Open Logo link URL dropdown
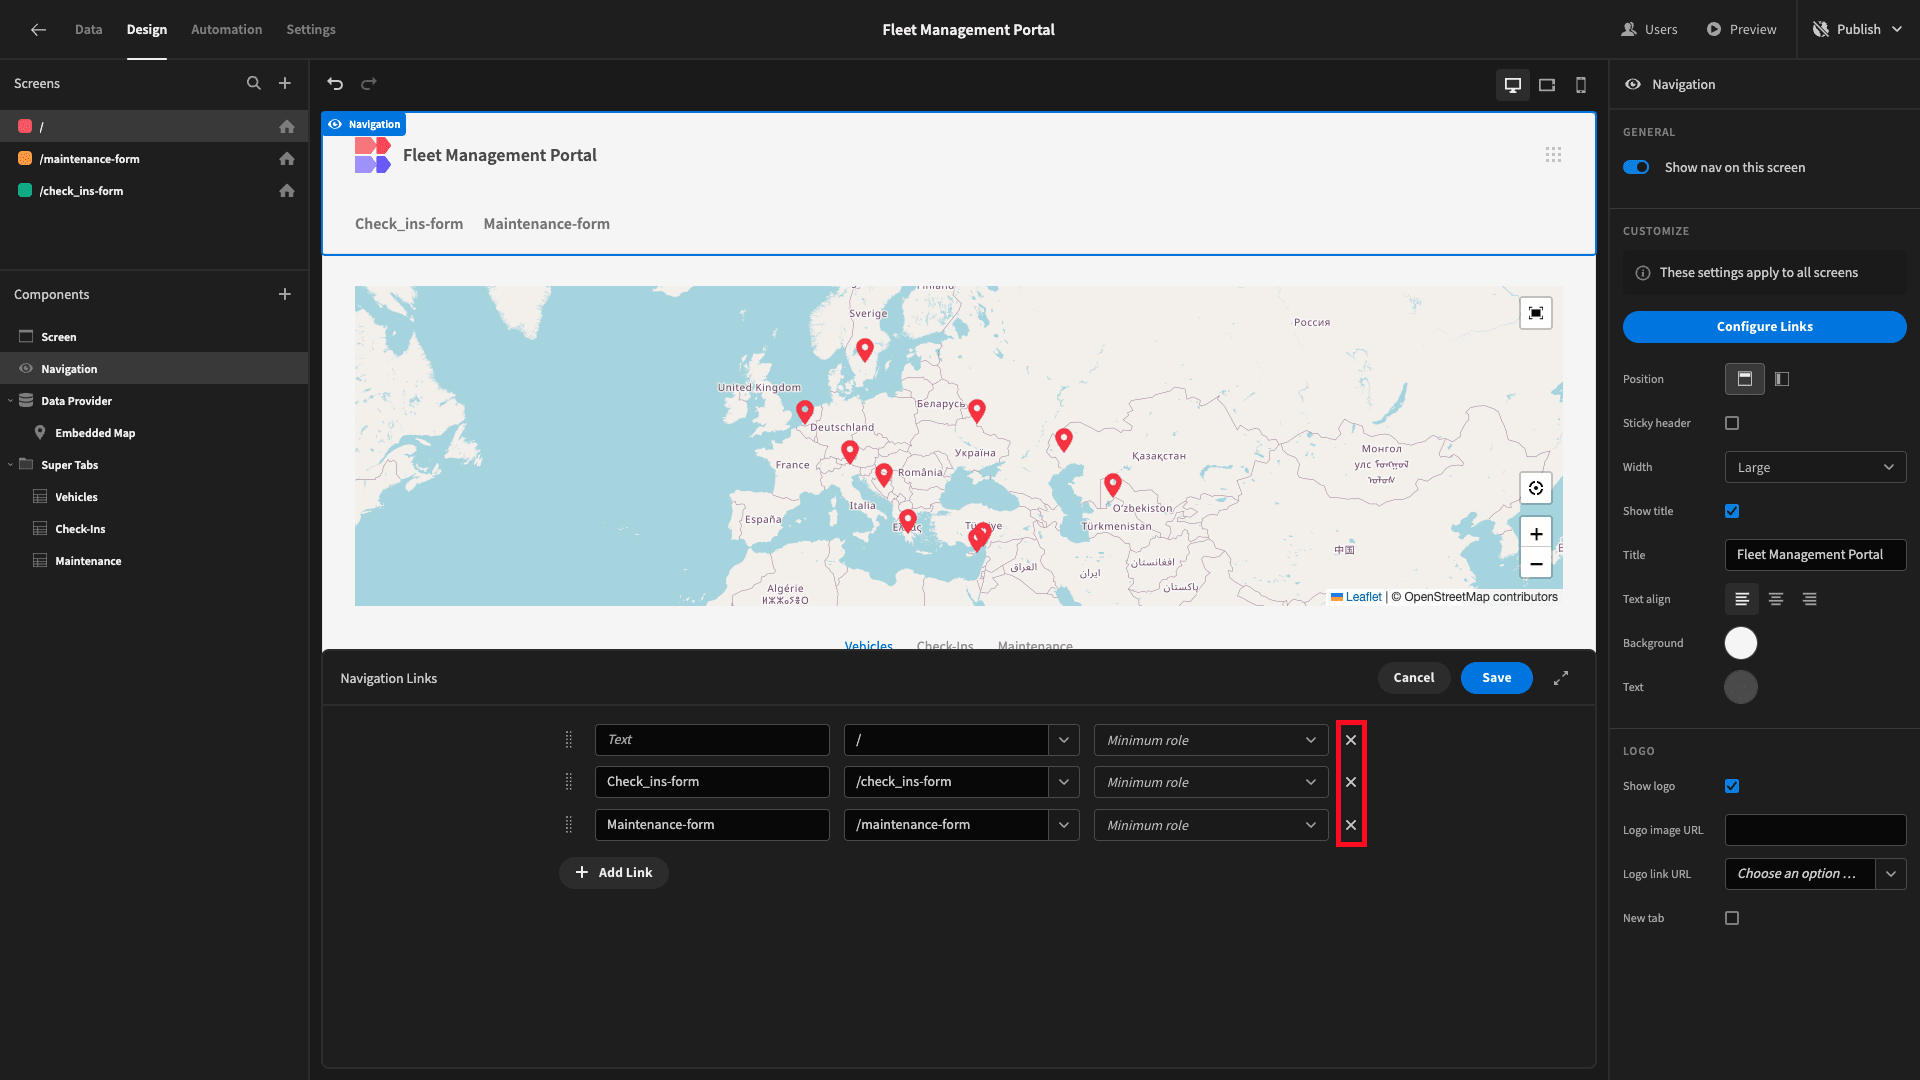Viewport: 1920px width, 1080px height. (x=1890, y=874)
